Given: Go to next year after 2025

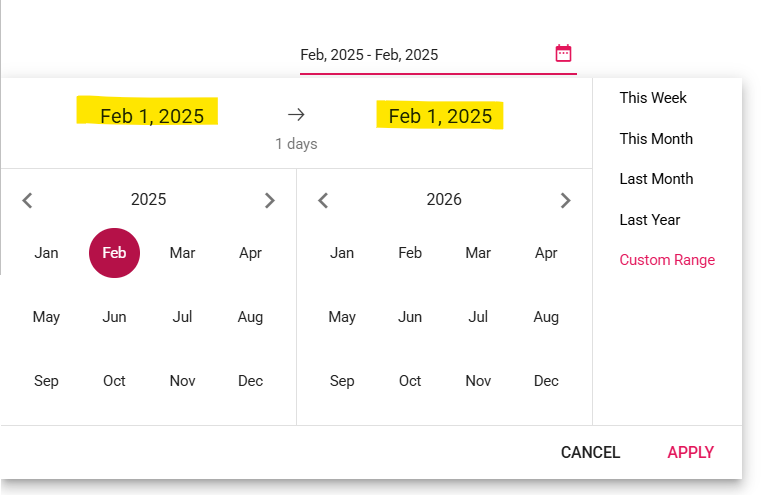Looking at the screenshot, I should click(269, 200).
